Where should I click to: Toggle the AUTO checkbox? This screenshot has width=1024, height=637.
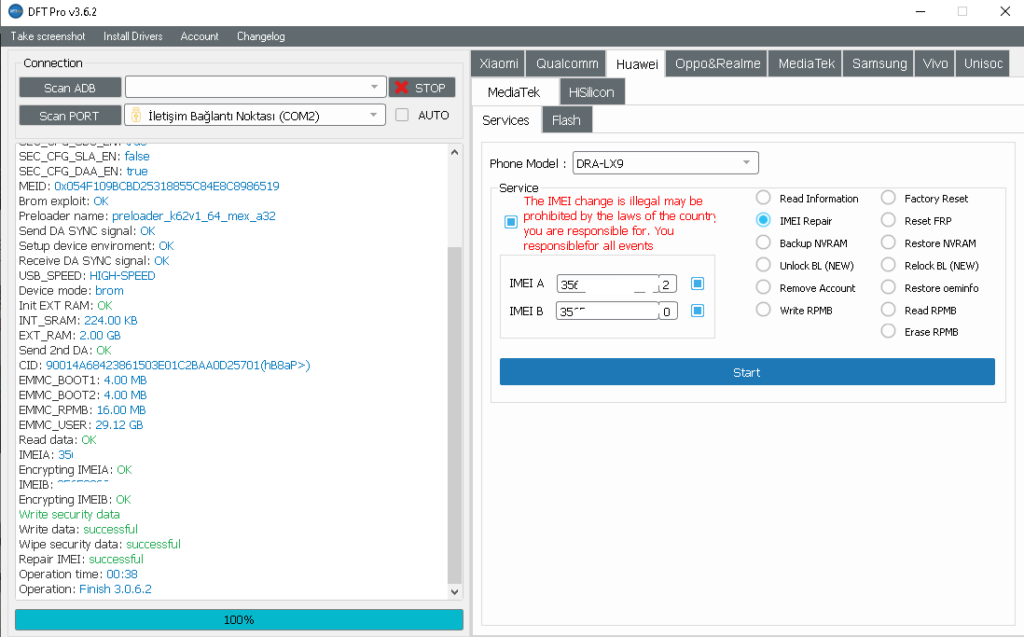402,115
